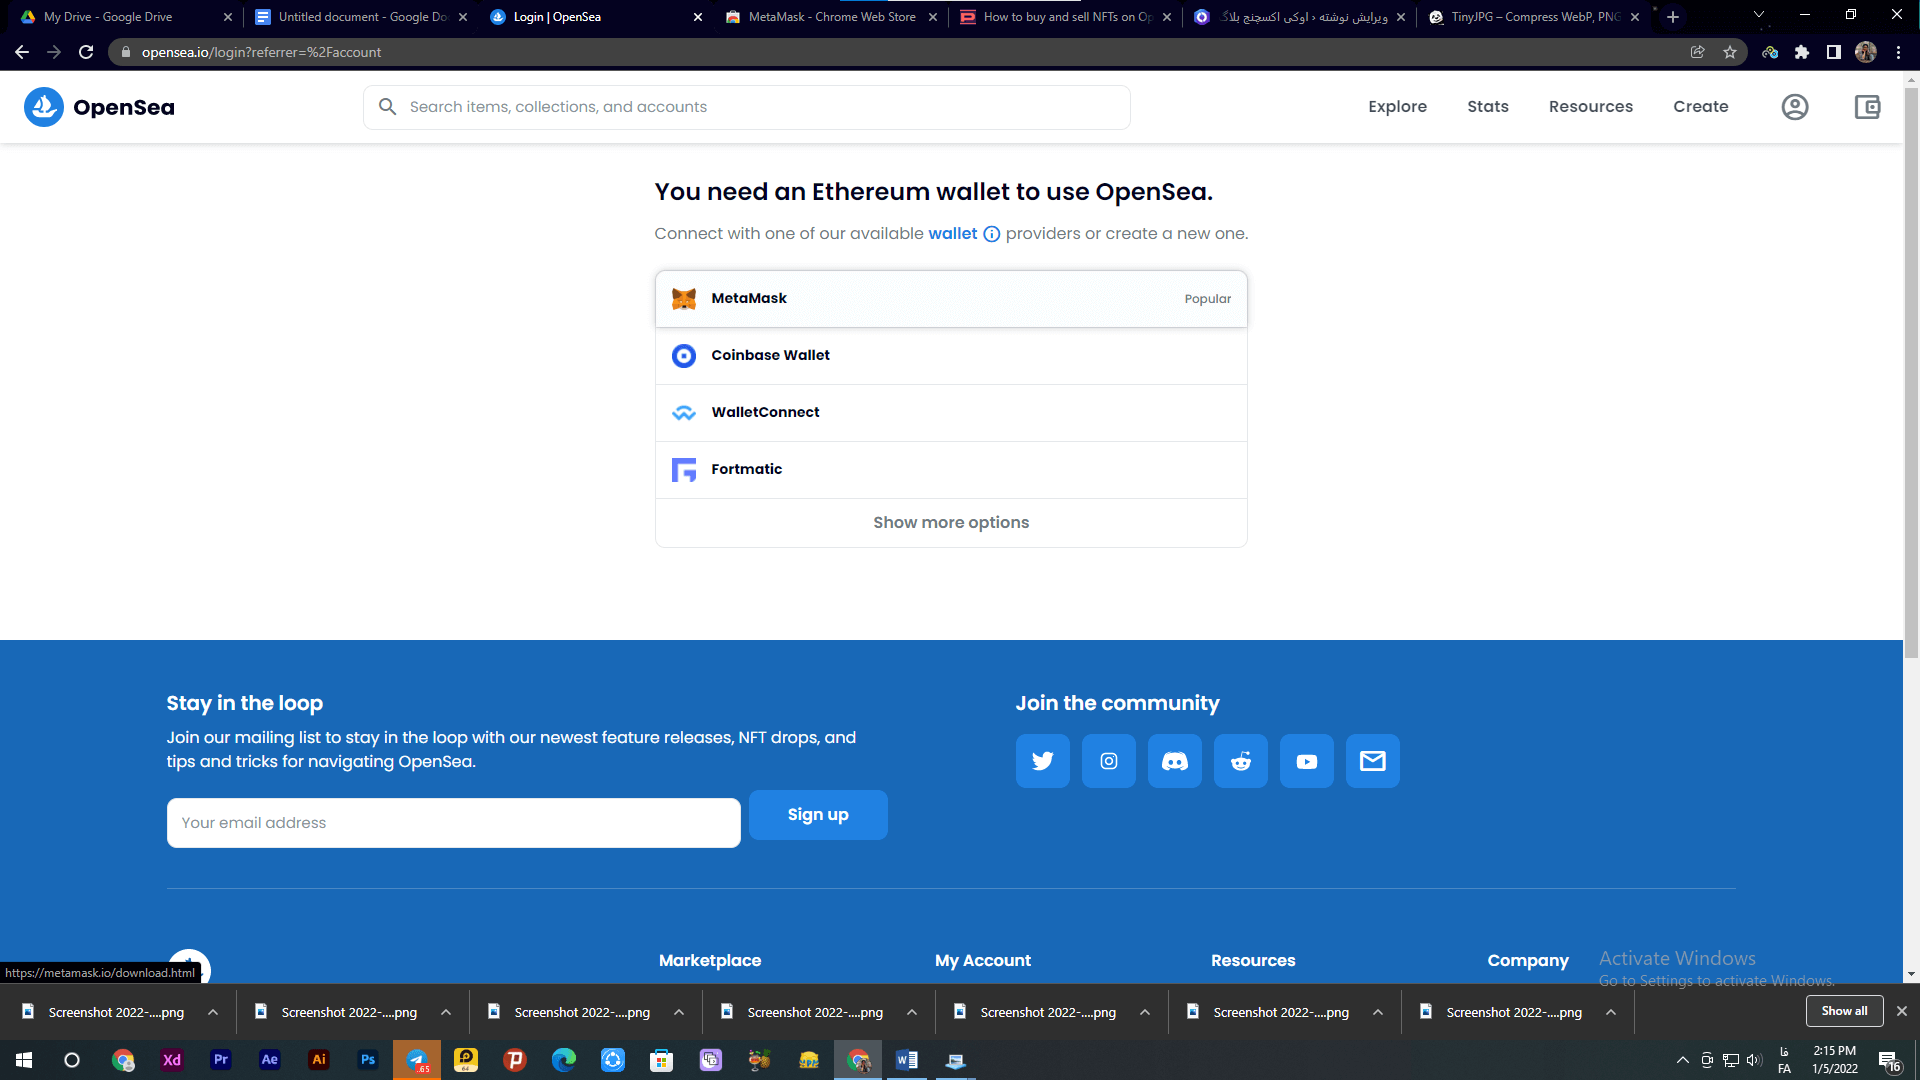Reload the current page

86,52
